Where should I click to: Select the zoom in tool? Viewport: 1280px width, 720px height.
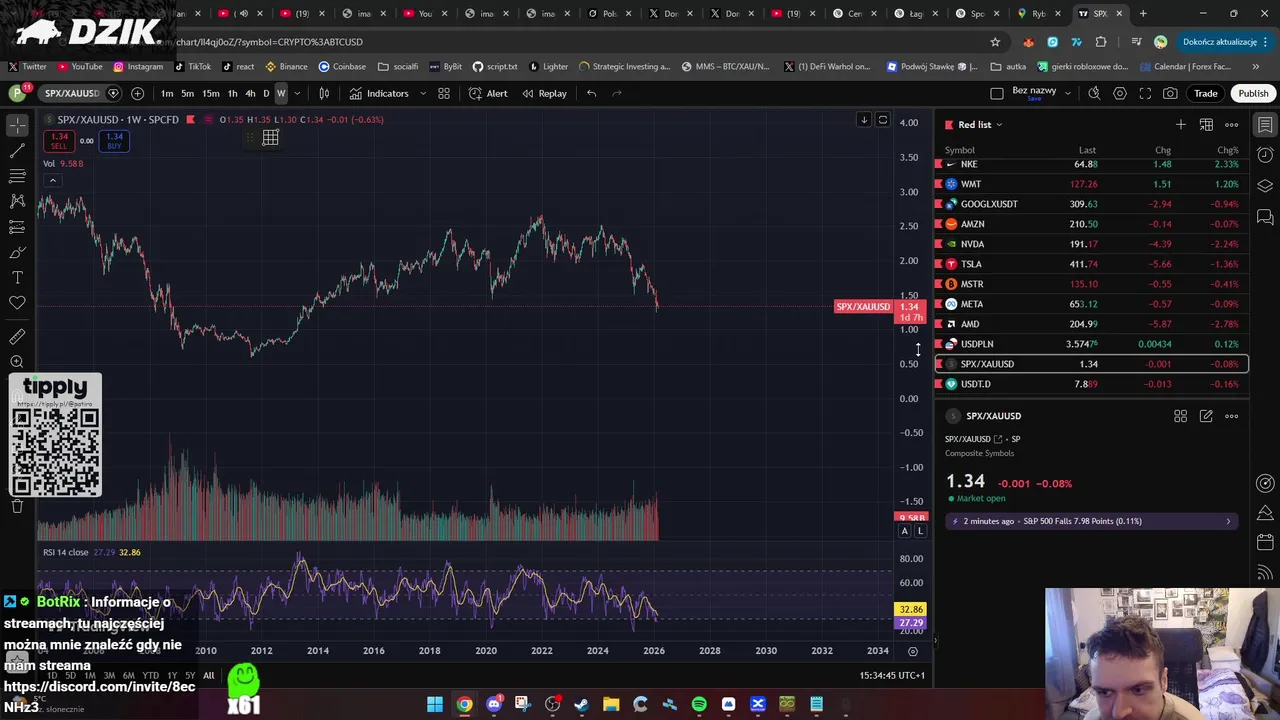point(17,362)
